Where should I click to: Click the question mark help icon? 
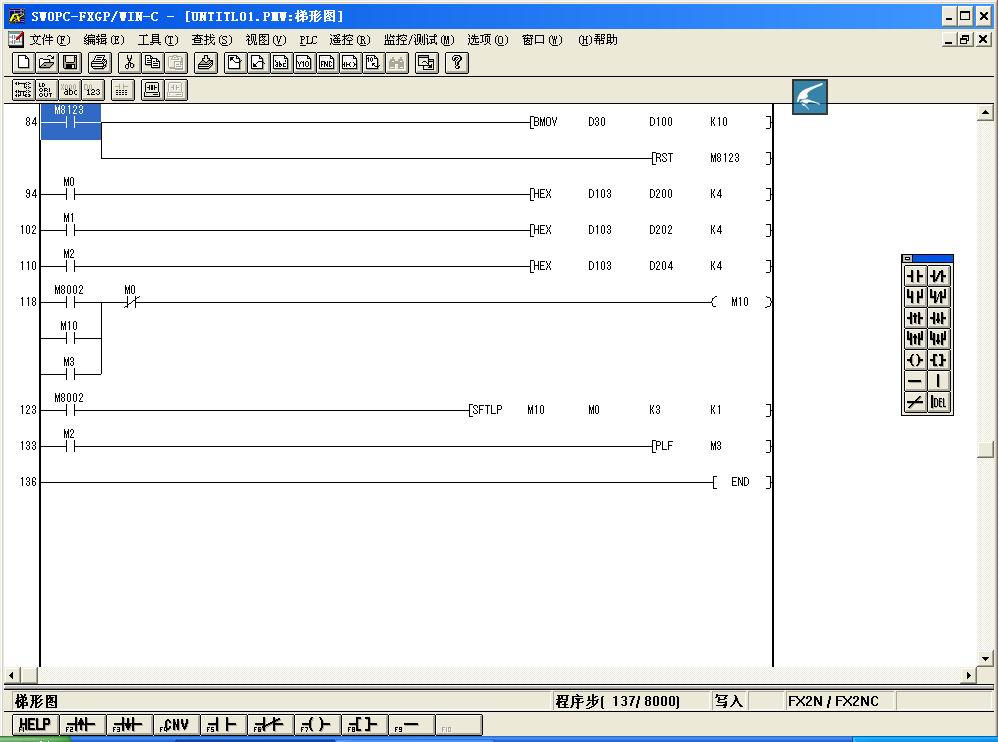pyautogui.click(x=457, y=63)
